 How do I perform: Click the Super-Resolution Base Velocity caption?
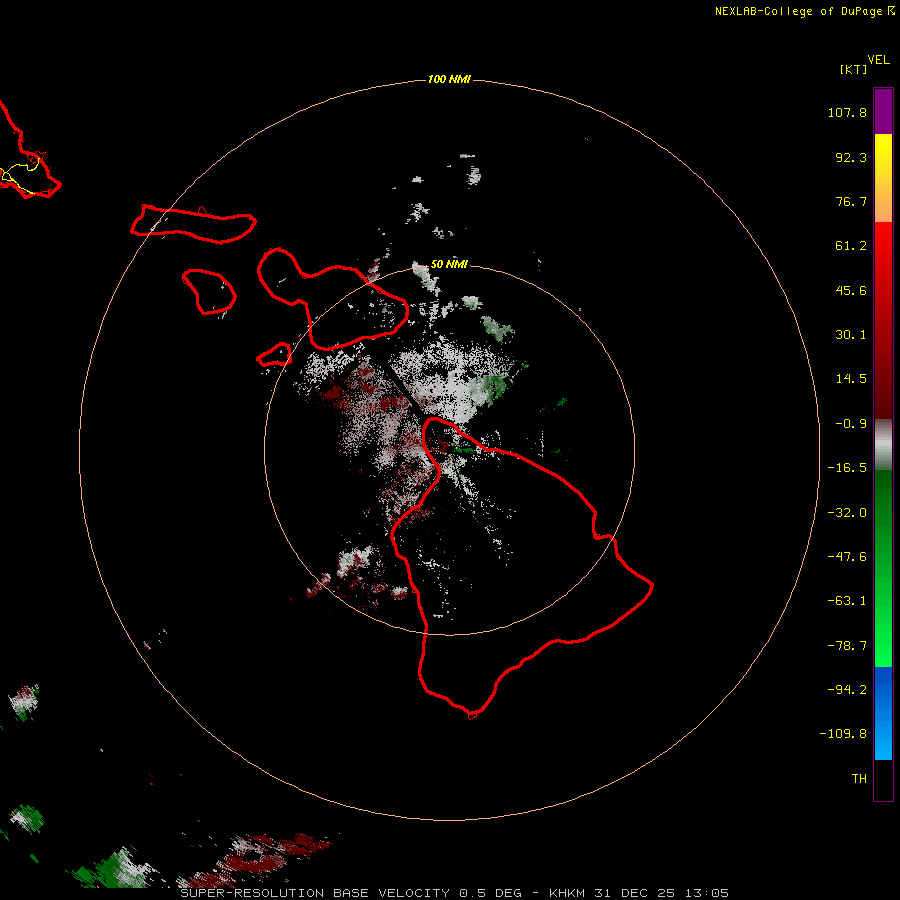pyautogui.click(x=455, y=893)
